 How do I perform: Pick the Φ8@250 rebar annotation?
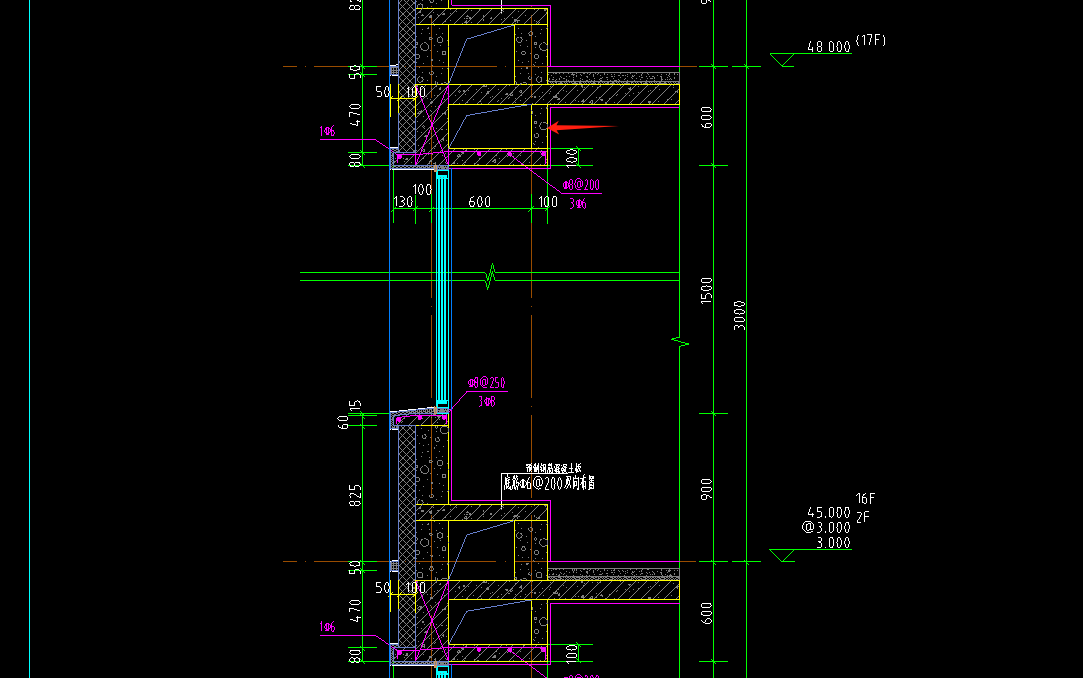486,382
